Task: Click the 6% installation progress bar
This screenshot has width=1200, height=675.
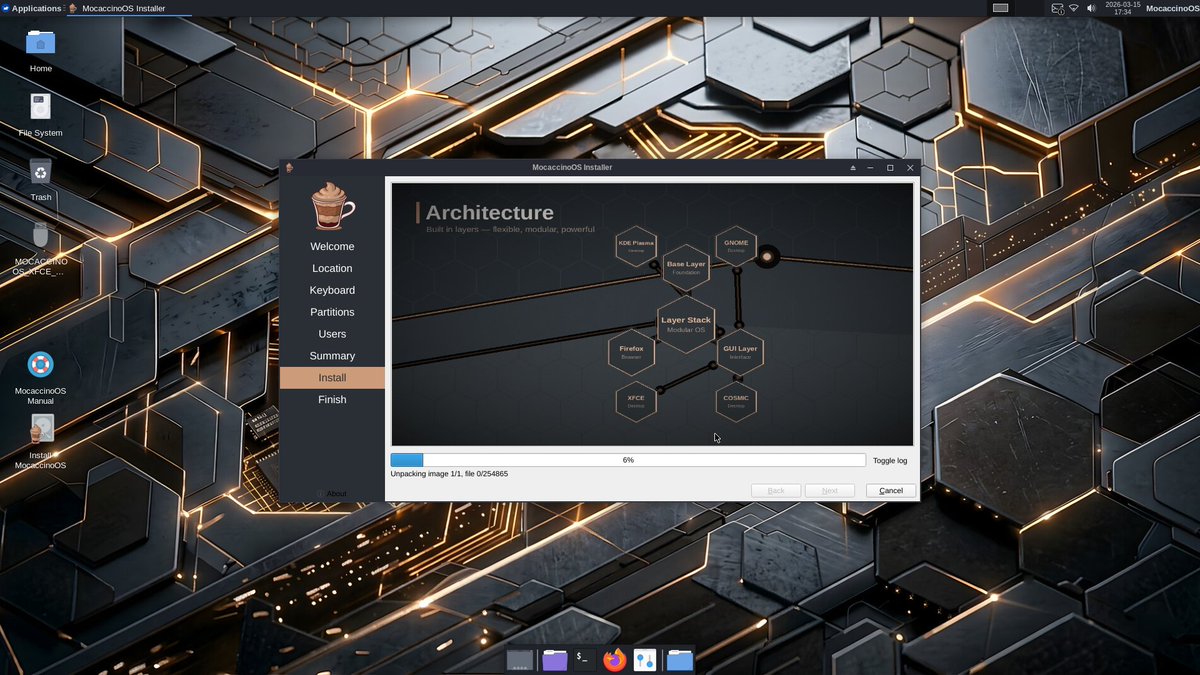Action: coord(628,460)
